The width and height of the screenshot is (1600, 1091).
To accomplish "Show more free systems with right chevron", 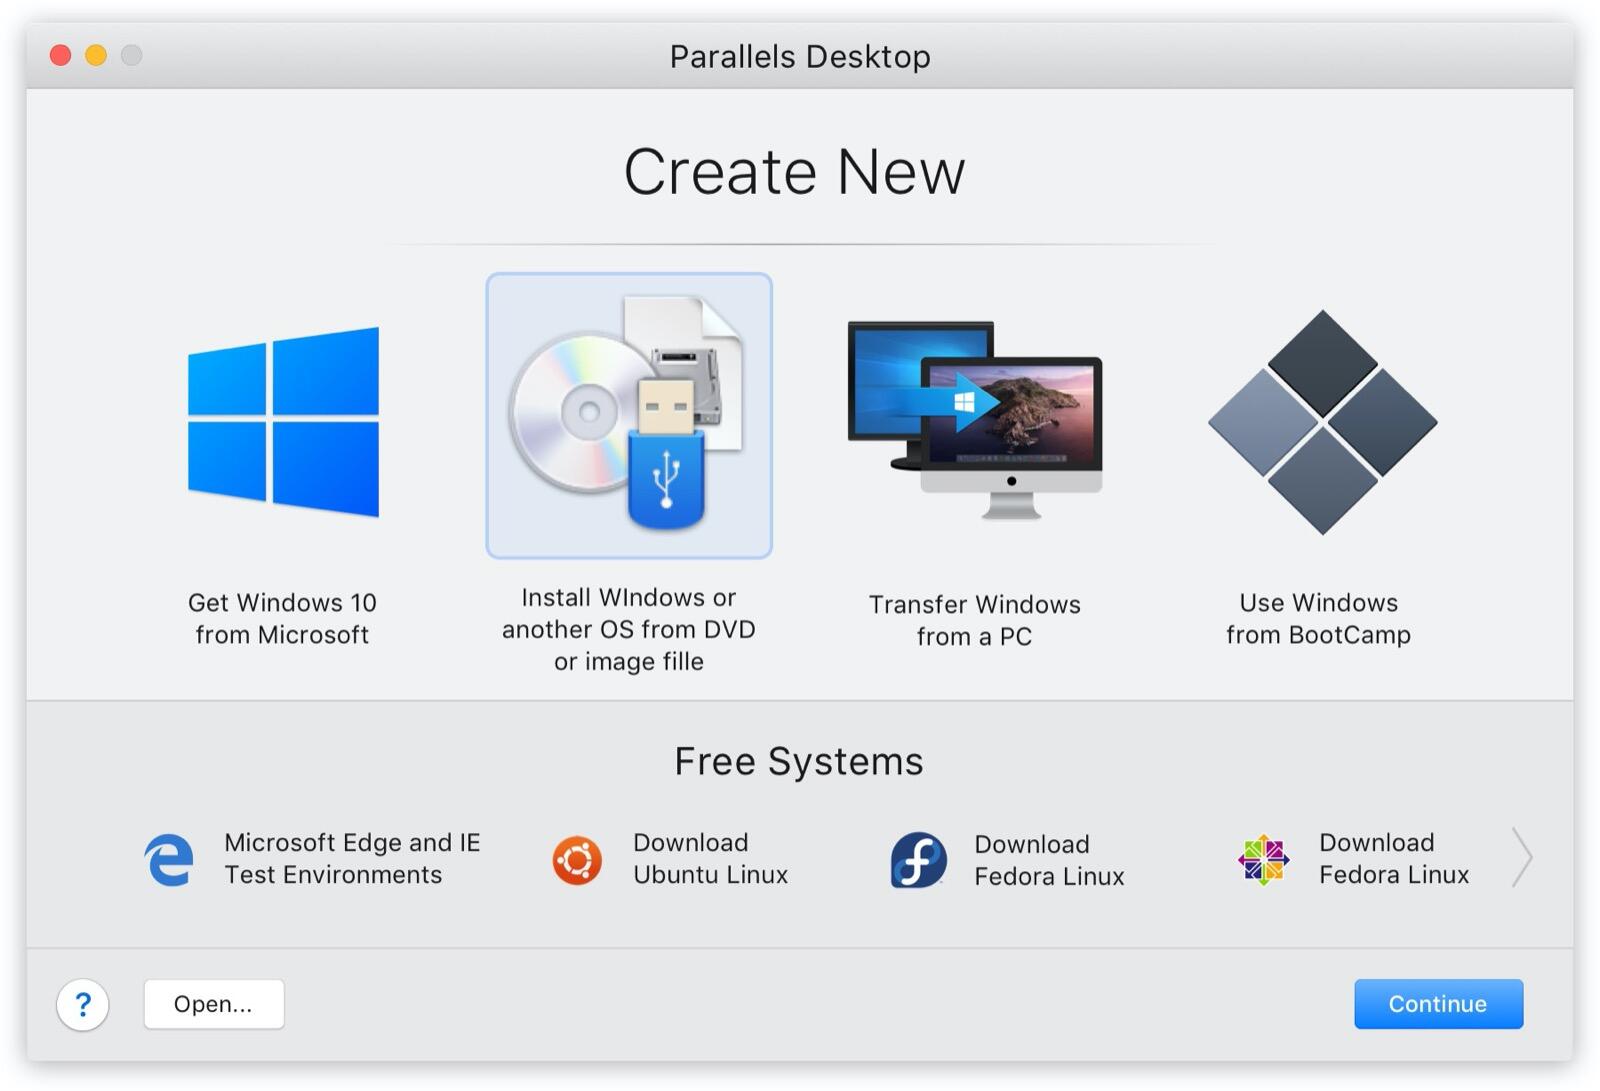I will (x=1521, y=857).
